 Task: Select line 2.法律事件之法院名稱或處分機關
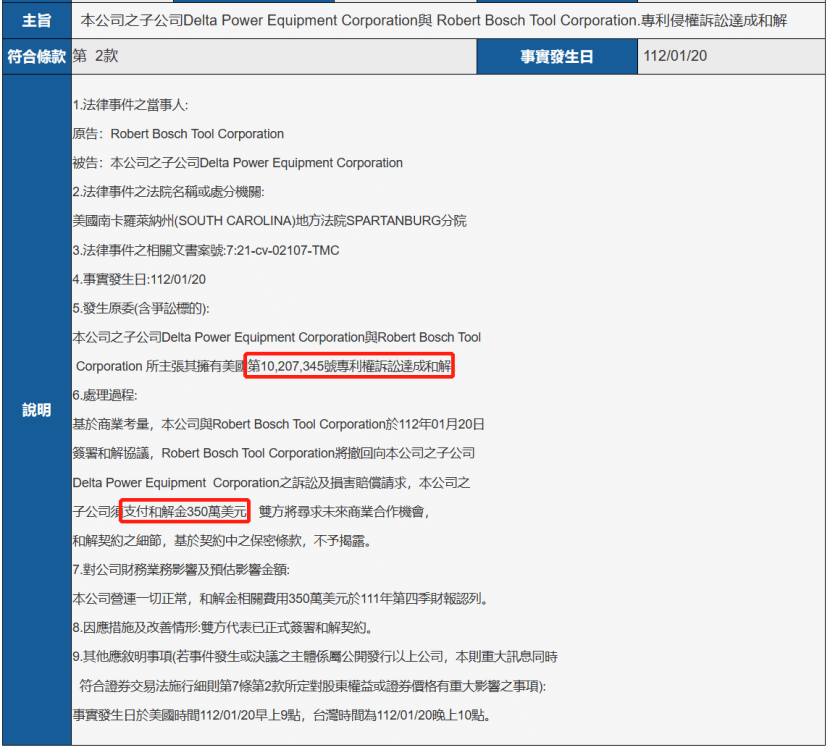[168, 192]
